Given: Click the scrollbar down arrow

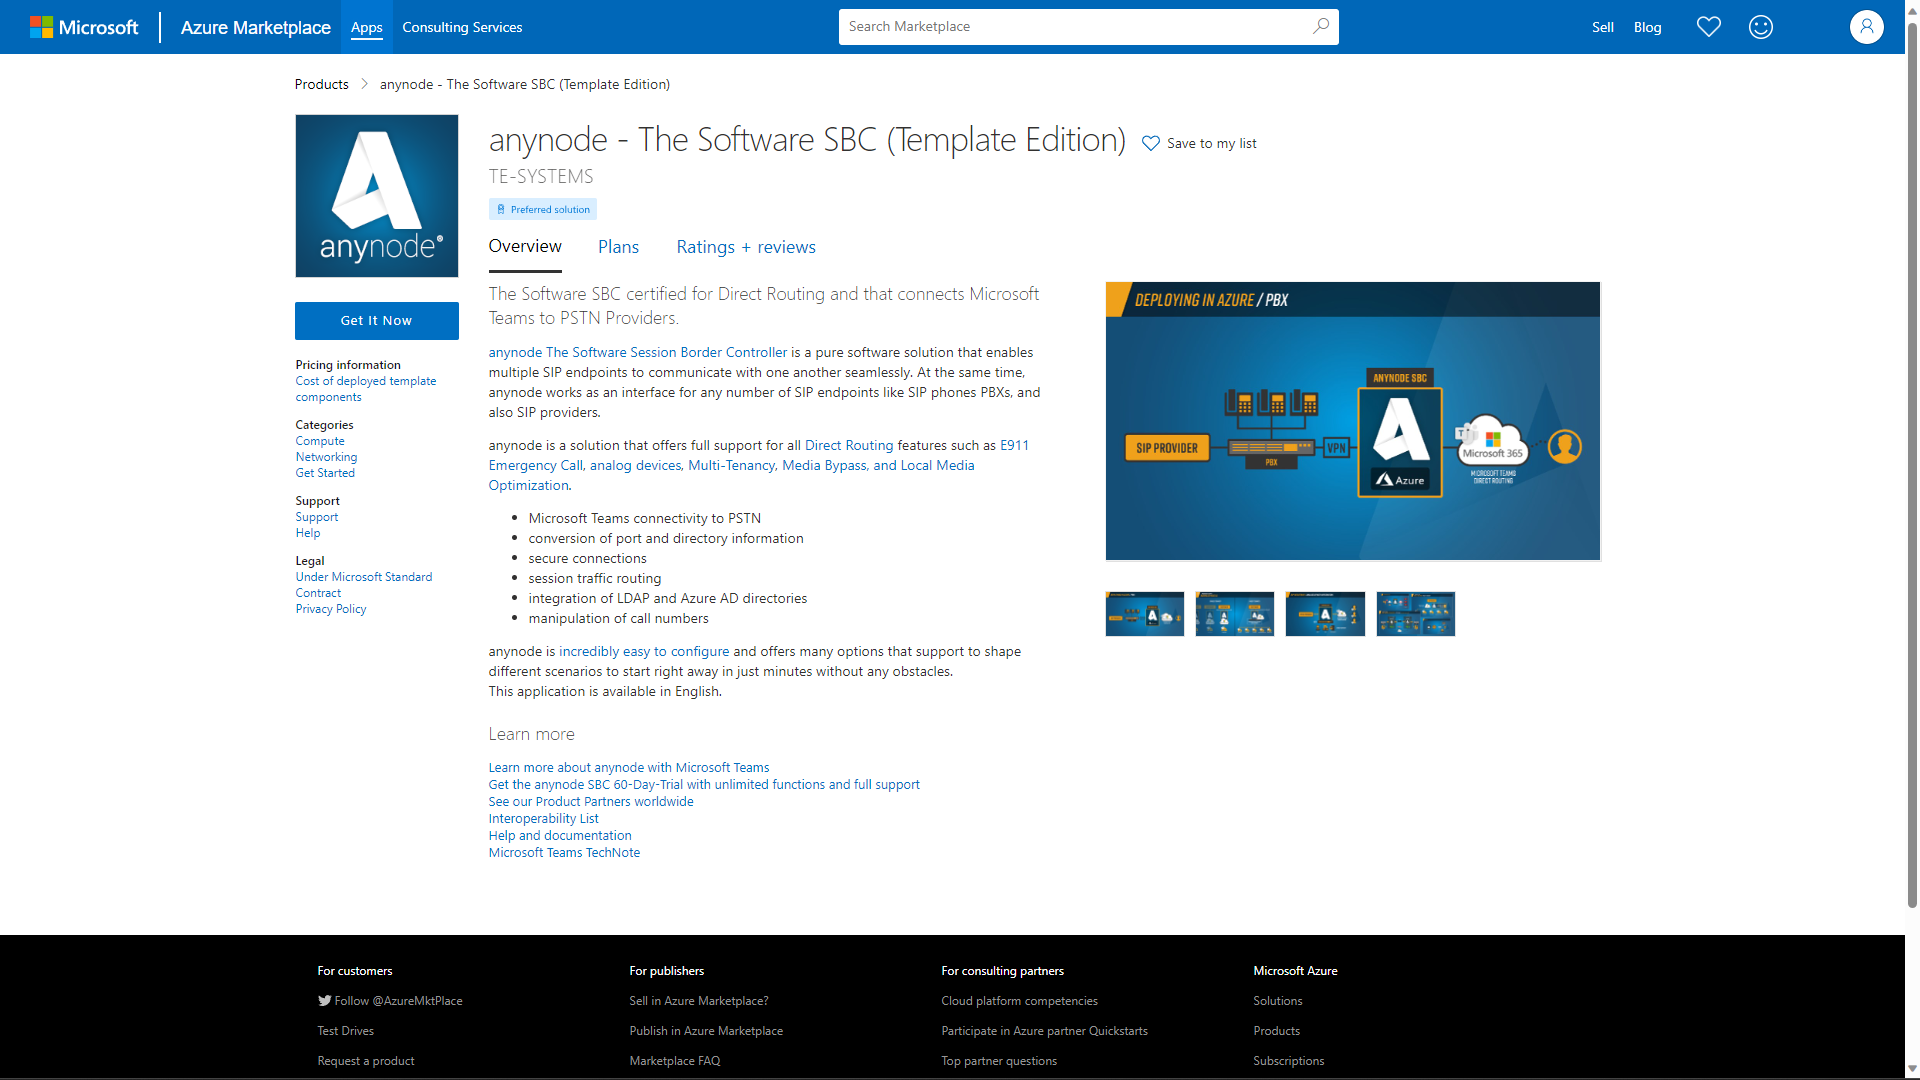Looking at the screenshot, I should 1912,1069.
